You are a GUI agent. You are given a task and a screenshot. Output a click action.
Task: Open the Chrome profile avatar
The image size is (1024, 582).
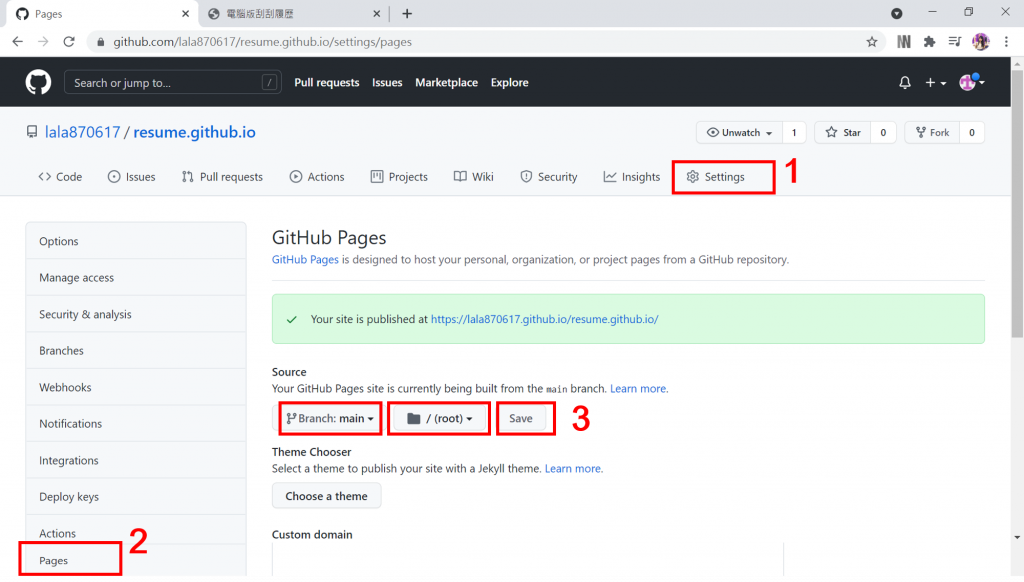point(980,42)
